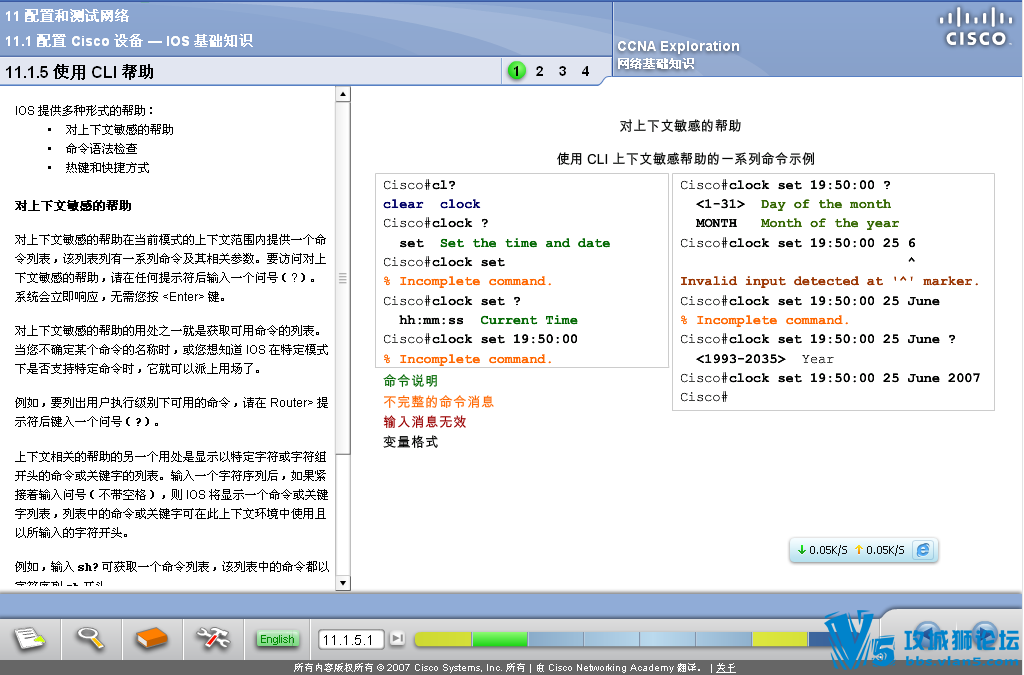
Task: Click the browser icon in speed widget
Action: coord(923,550)
